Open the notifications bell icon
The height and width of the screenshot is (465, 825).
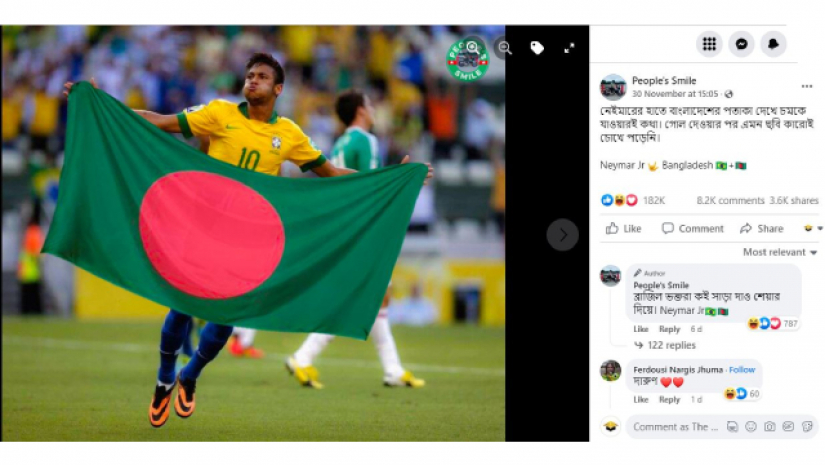click(x=773, y=44)
